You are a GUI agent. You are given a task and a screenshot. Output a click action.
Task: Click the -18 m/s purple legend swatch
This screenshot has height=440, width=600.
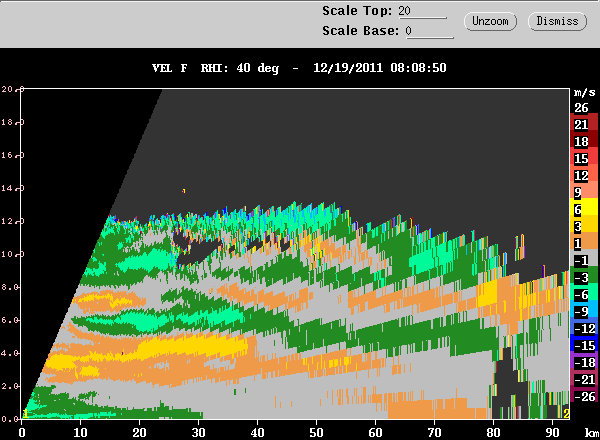pyautogui.click(x=584, y=360)
